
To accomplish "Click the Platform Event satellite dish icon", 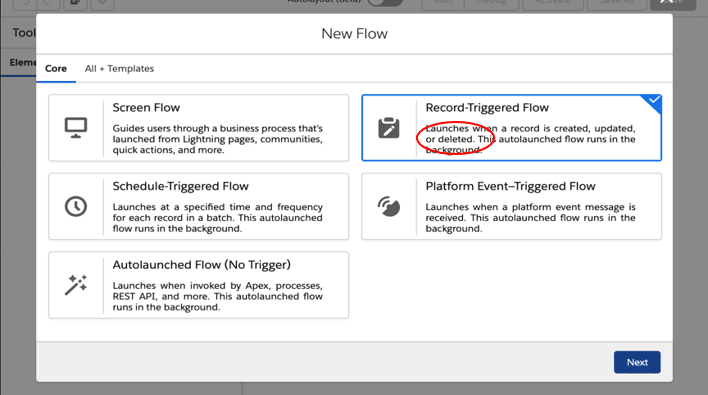I will pos(389,206).
